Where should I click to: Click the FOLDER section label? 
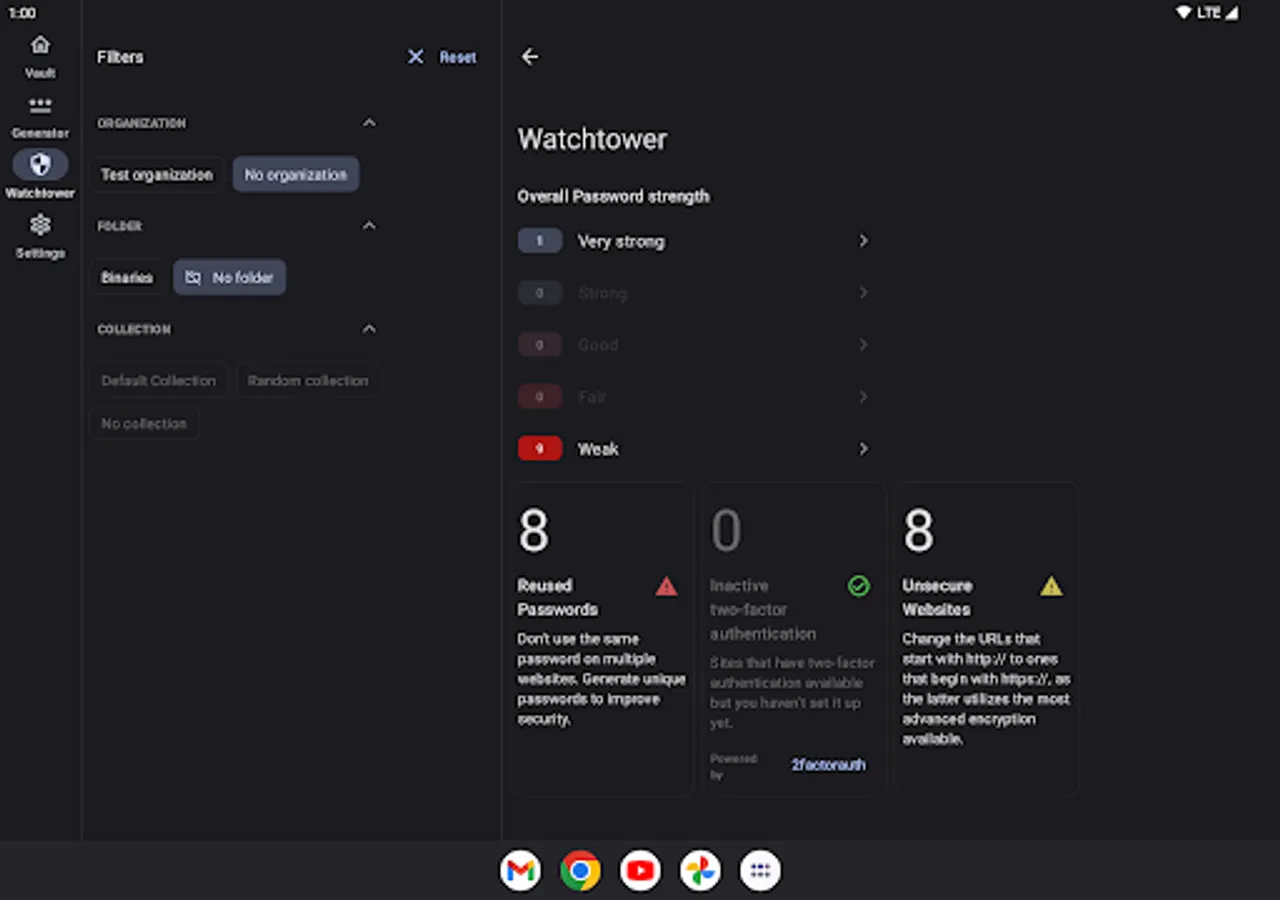119,226
